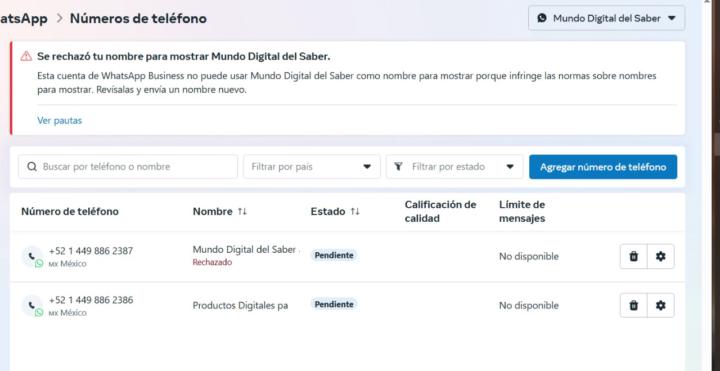The width and height of the screenshot is (720, 371).
Task: Click the Mundo Digital del Saber name cell
Action: point(244,250)
